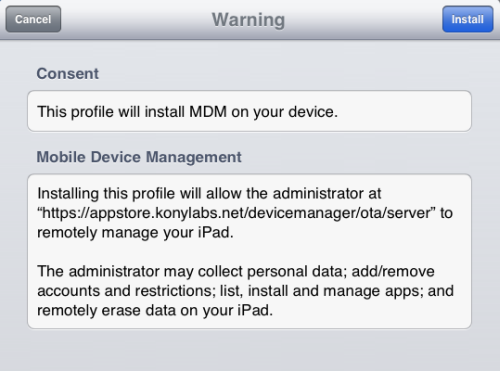Screen dimensions: 500x371
Task: Click the 'Installing this profile will allow' line
Action: pyautogui.click(x=209, y=193)
